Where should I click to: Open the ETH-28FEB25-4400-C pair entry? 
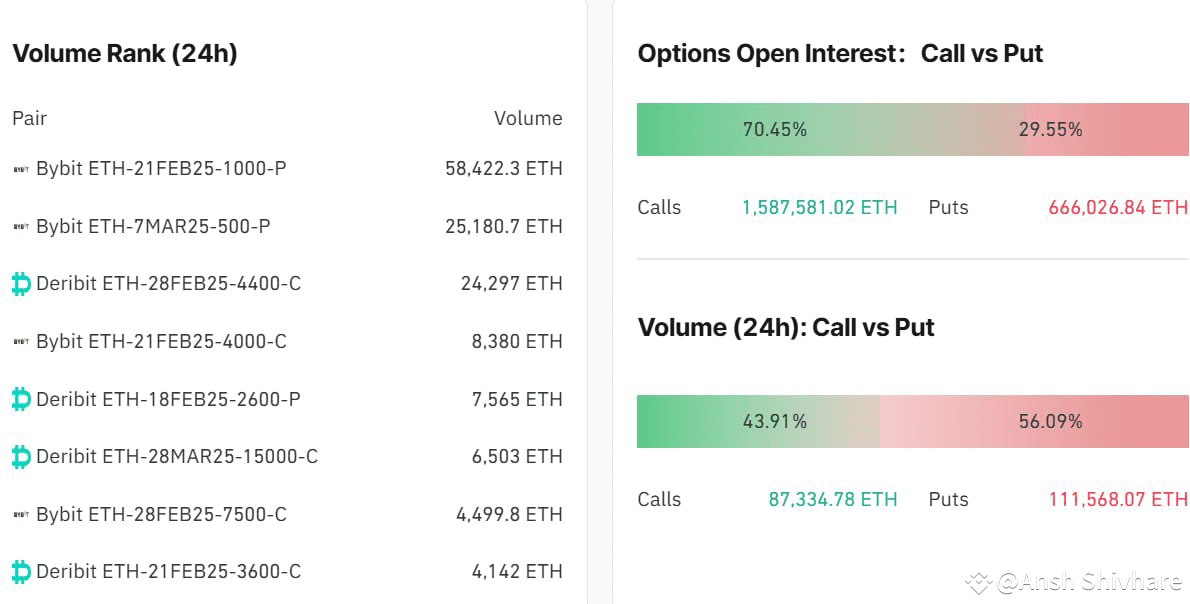pos(167,283)
